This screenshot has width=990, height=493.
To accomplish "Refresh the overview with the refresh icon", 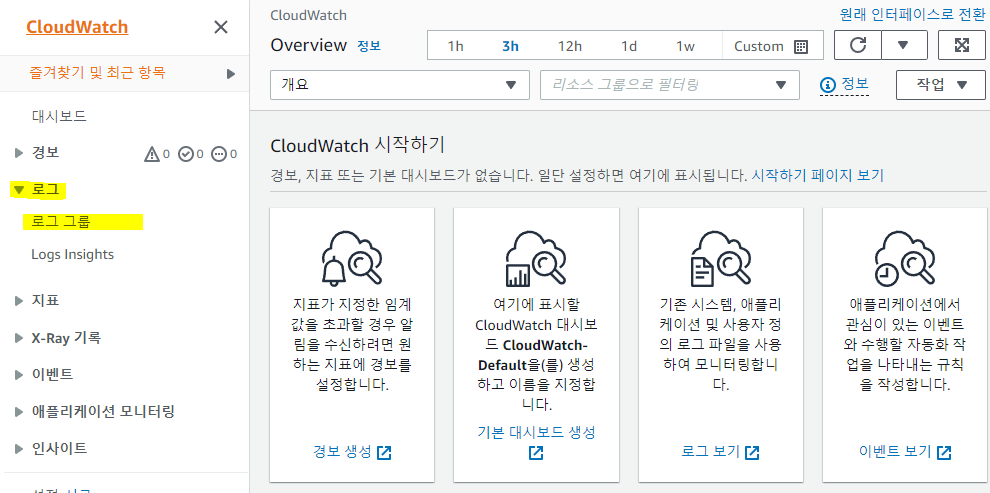I will click(857, 45).
